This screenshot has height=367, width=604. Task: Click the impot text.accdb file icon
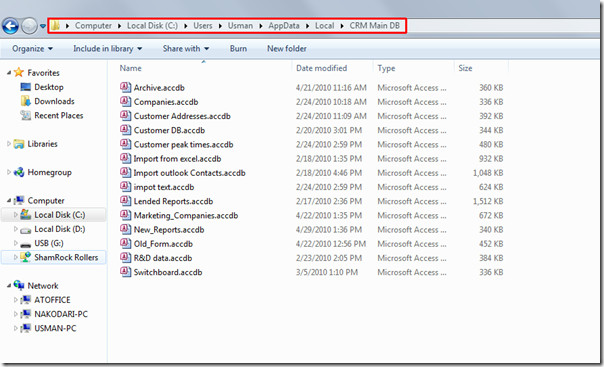point(125,187)
